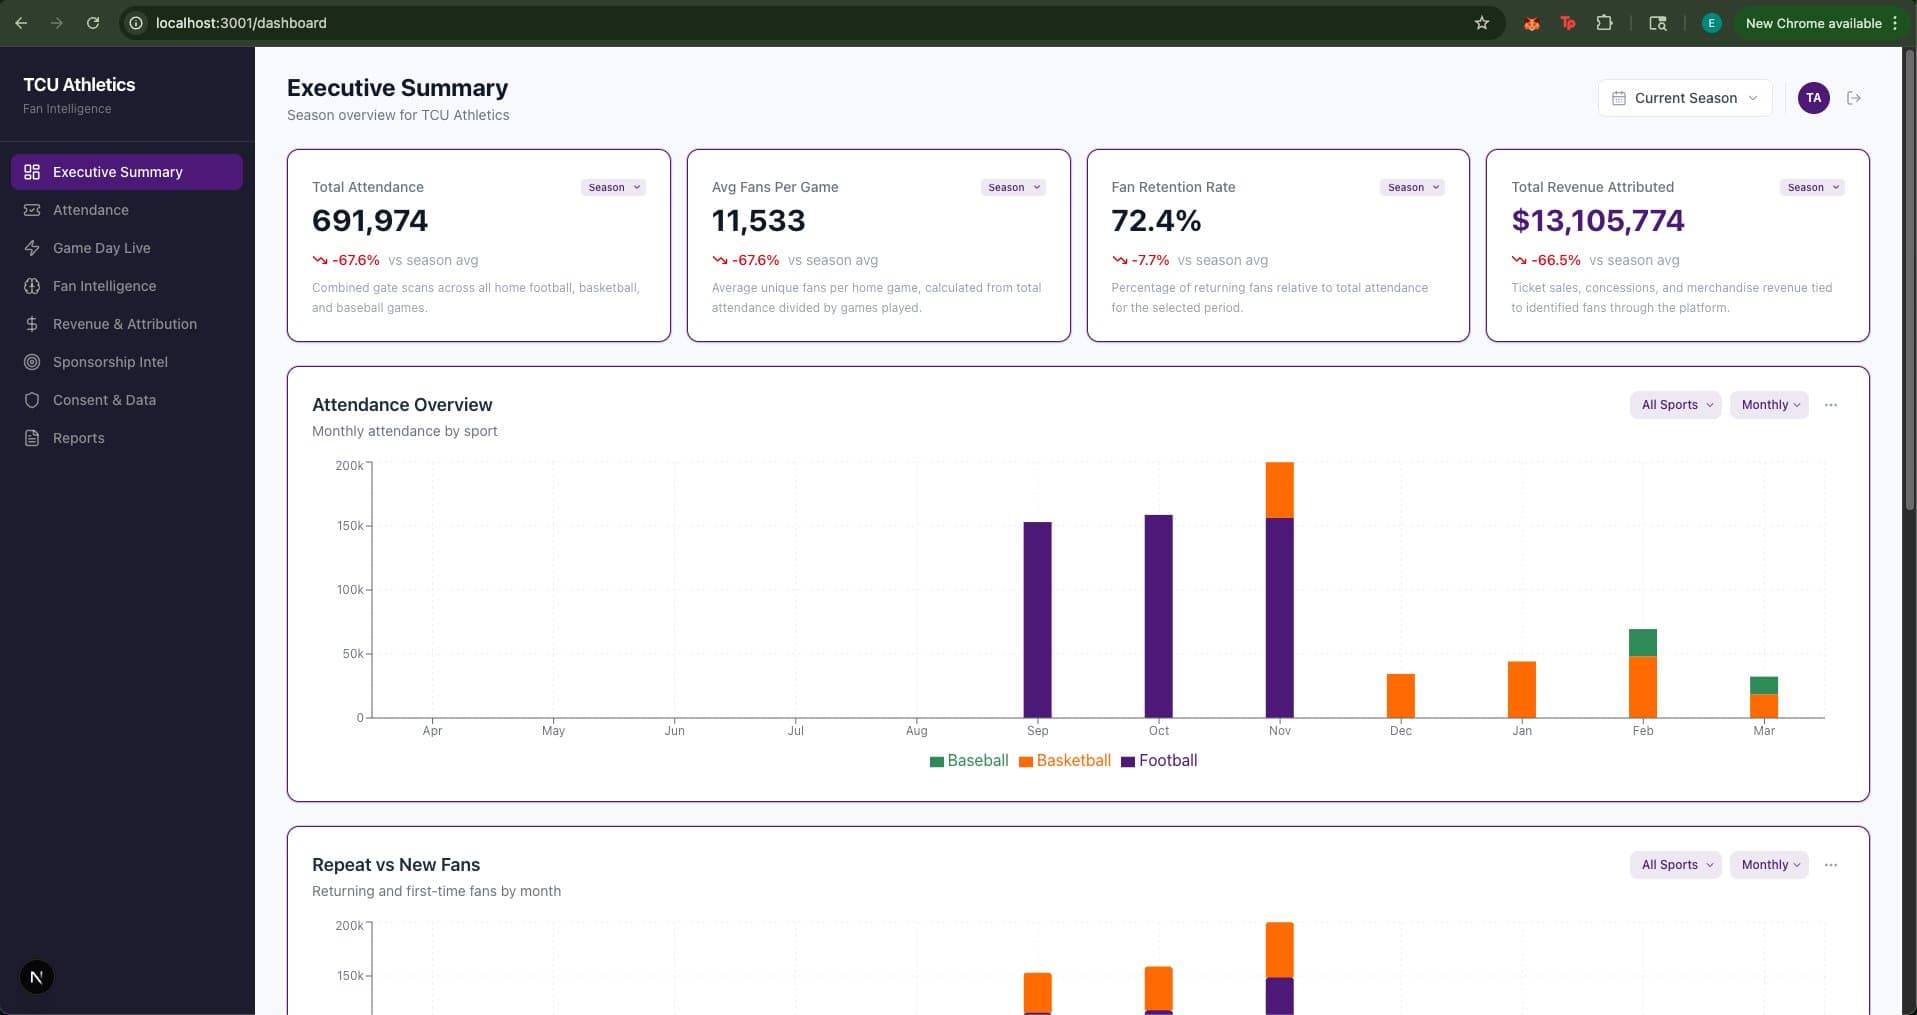1917x1015 pixels.
Task: Click the Repeat vs New Fans heading
Action: point(396,865)
